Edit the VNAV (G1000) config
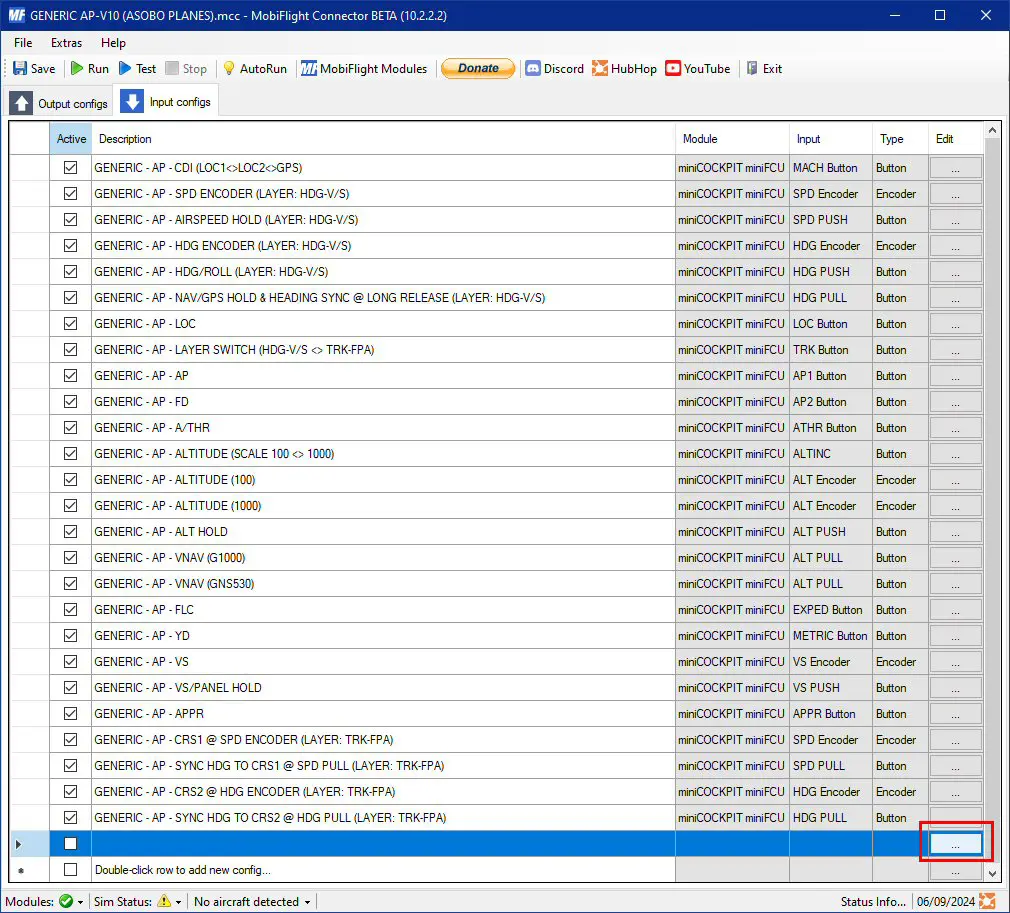 tap(955, 557)
